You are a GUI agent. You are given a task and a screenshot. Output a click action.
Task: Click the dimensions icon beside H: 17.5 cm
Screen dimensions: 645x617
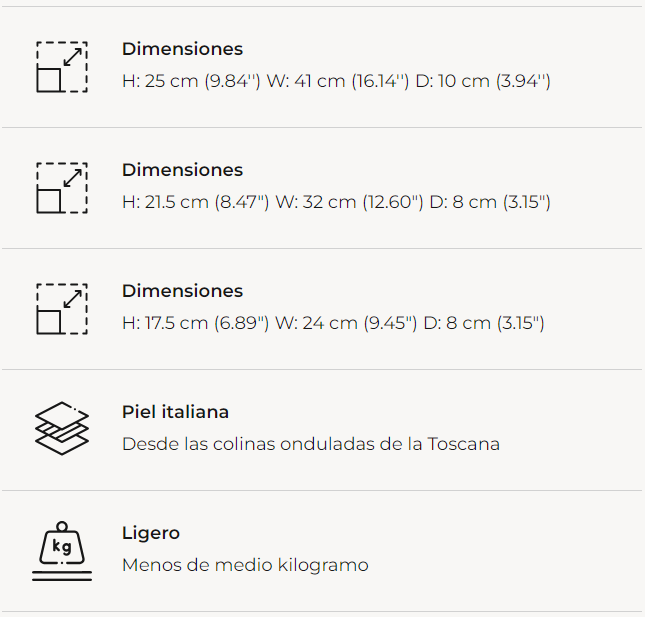(62, 309)
